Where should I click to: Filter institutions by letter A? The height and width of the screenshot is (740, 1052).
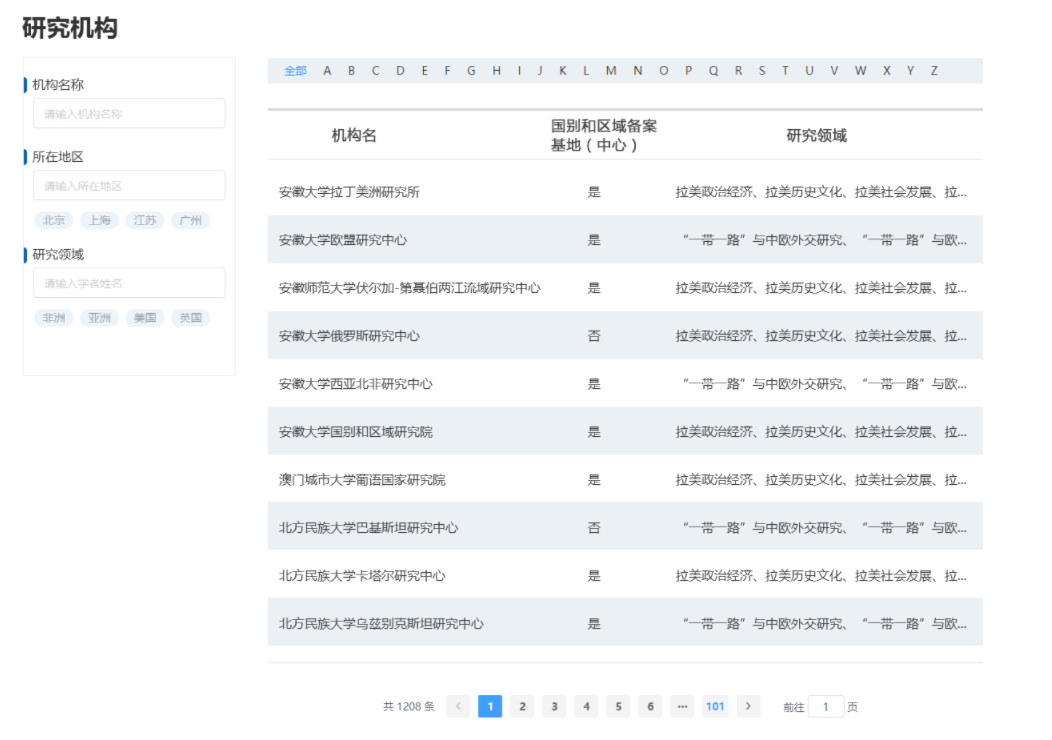pyautogui.click(x=327, y=70)
